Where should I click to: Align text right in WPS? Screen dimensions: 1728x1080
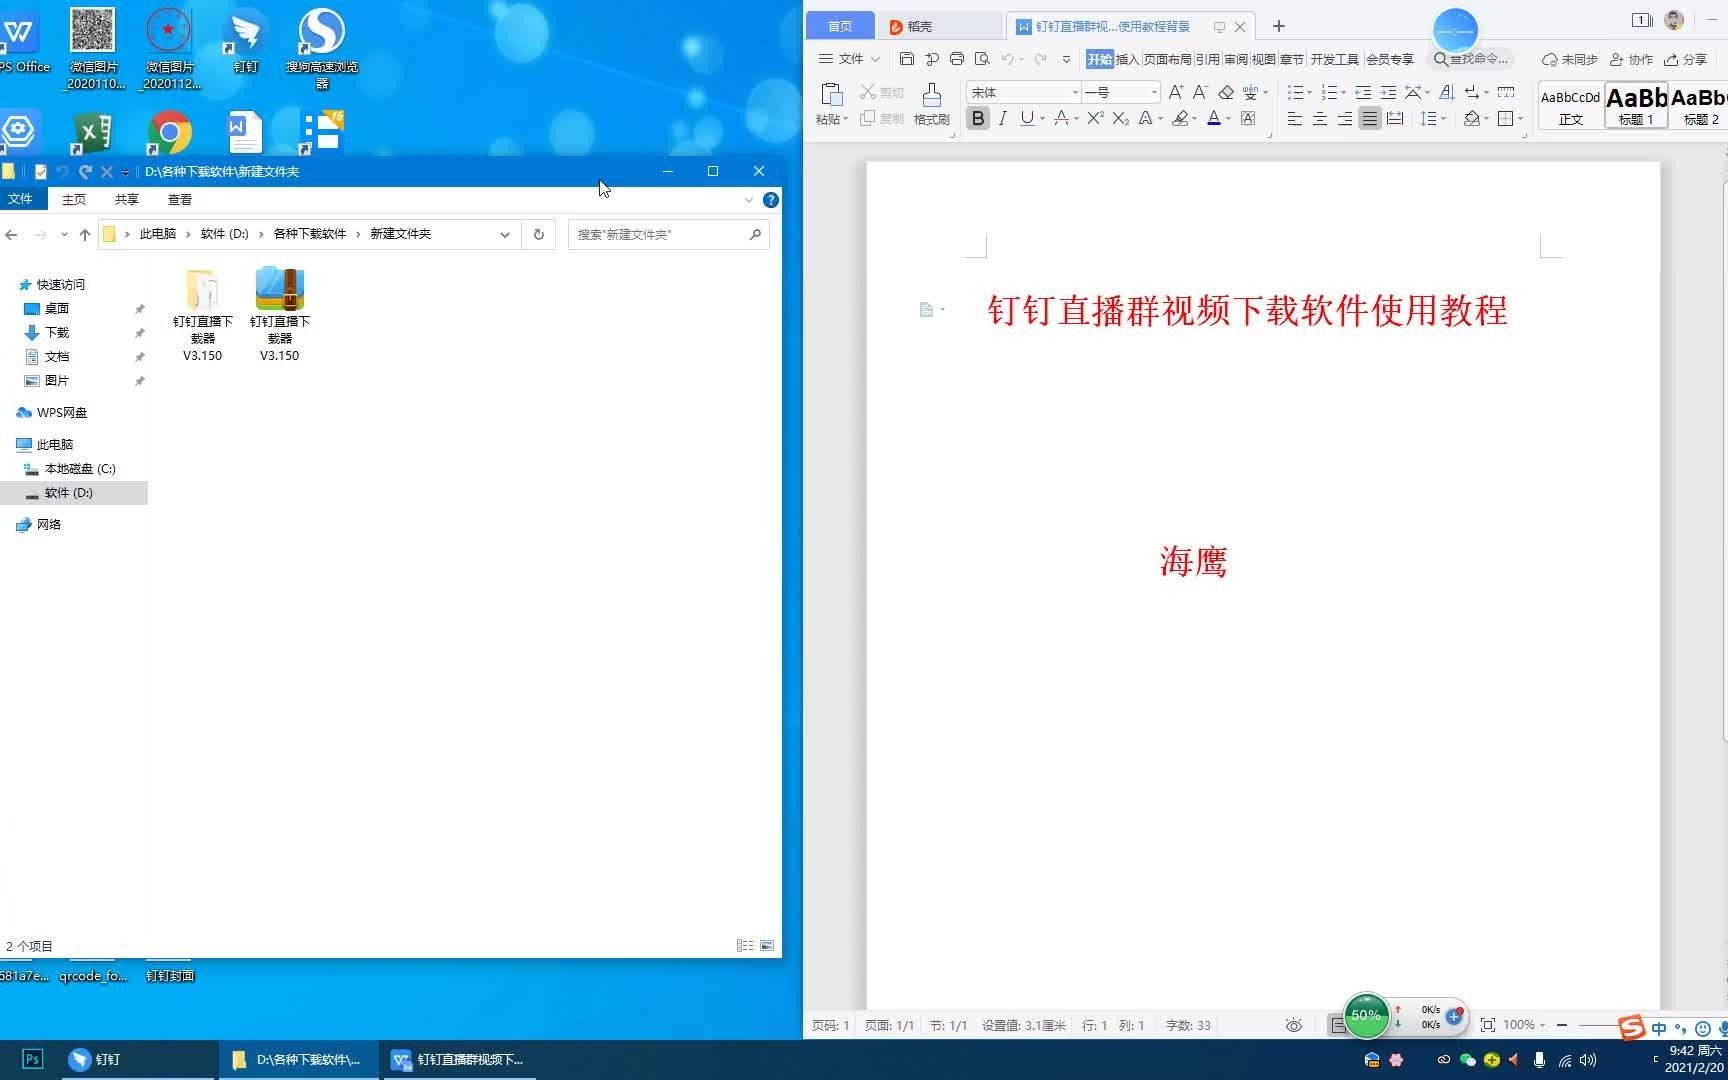click(1345, 119)
